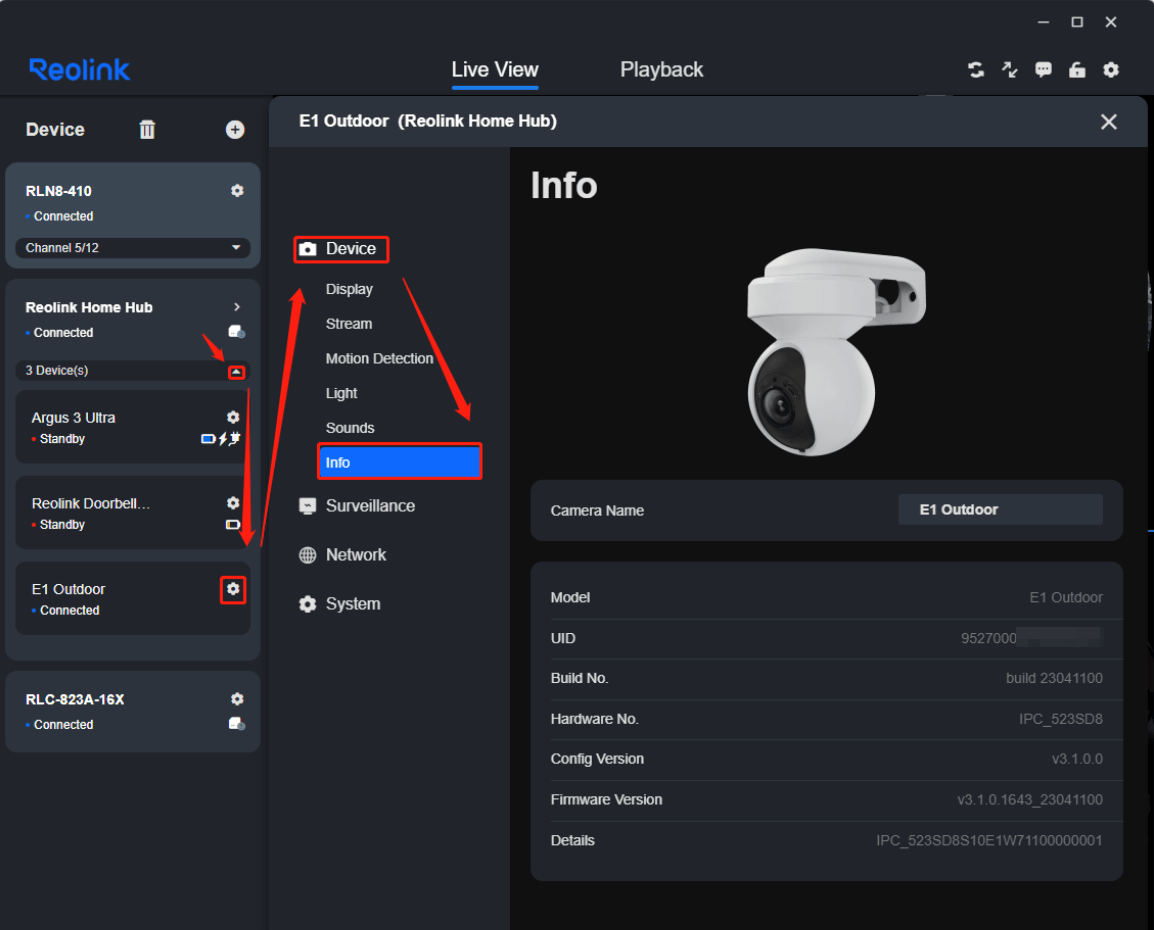
Task: Open the Motion Detection settings page
Action: 379,358
